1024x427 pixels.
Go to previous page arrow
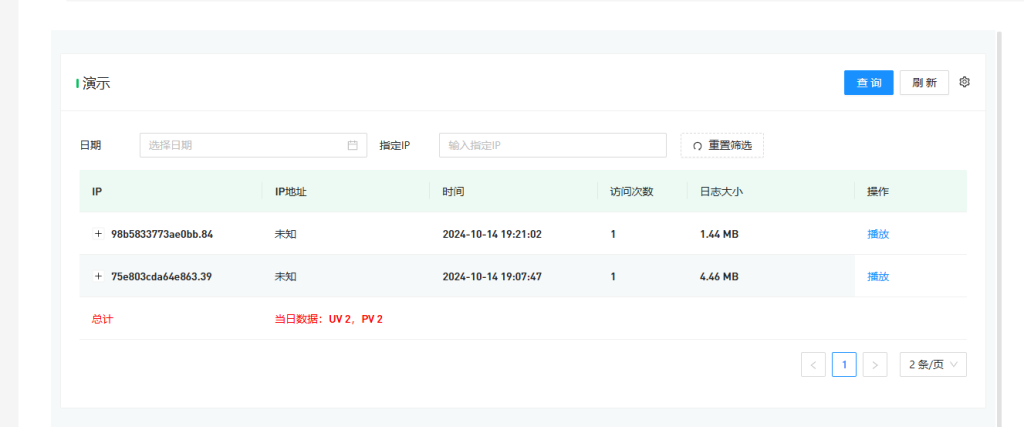coord(813,365)
